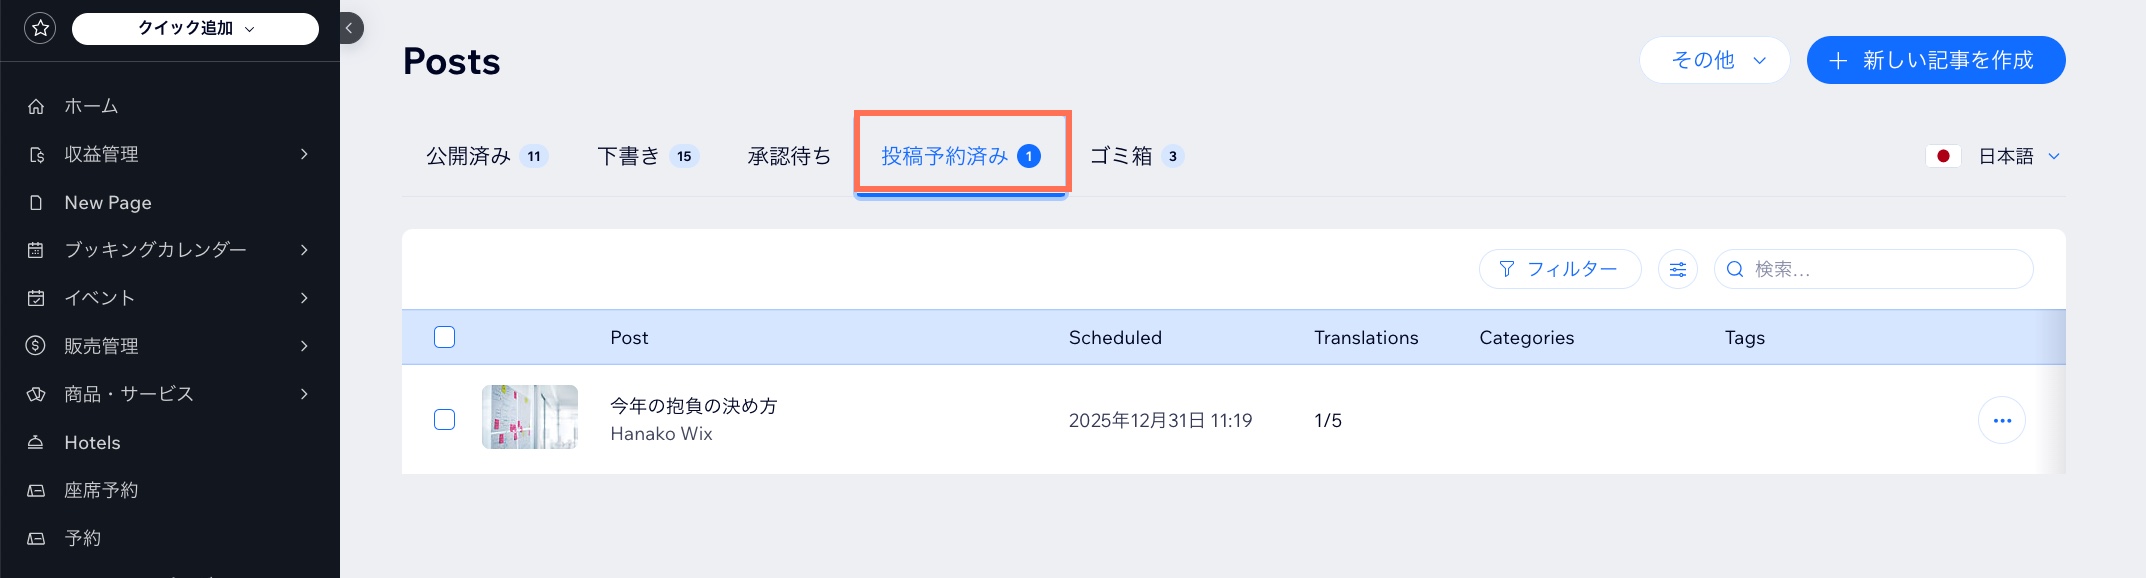Open the post thumbnail image
This screenshot has height=578, width=2146.
tap(530, 417)
